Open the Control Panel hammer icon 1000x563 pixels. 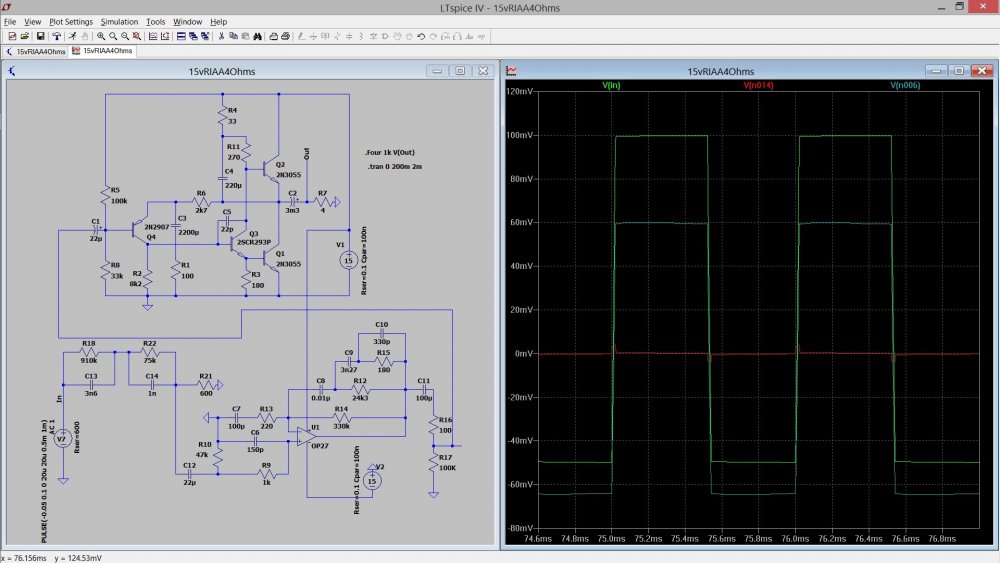click(x=57, y=36)
